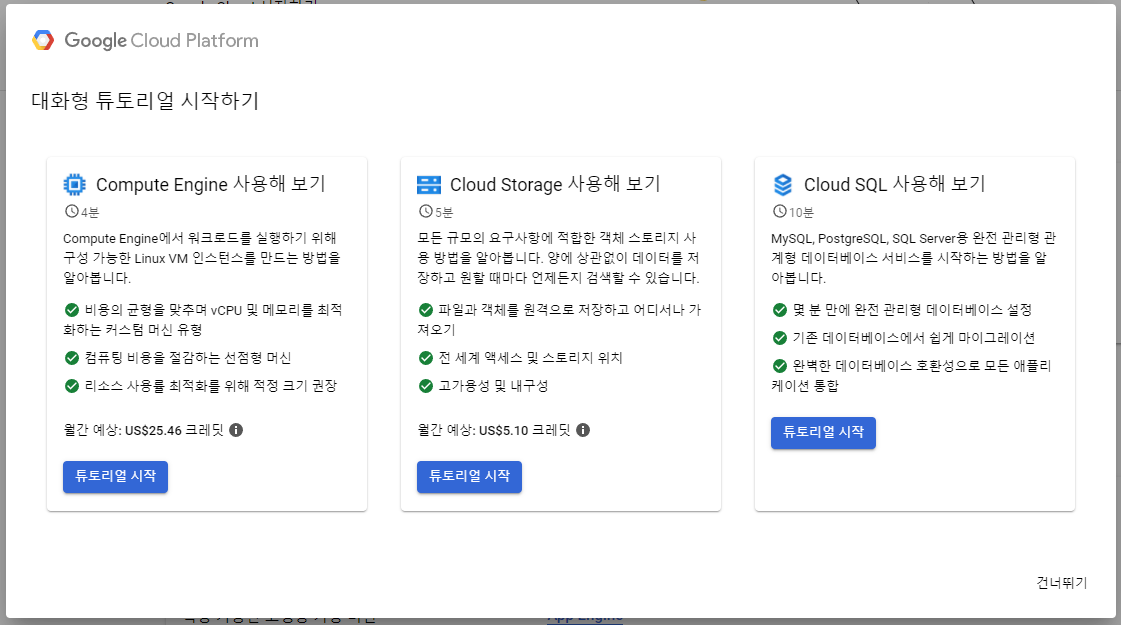
Task: Click the 전 세계 액세스 및 스토리지 위치 text
Action: tap(530, 358)
